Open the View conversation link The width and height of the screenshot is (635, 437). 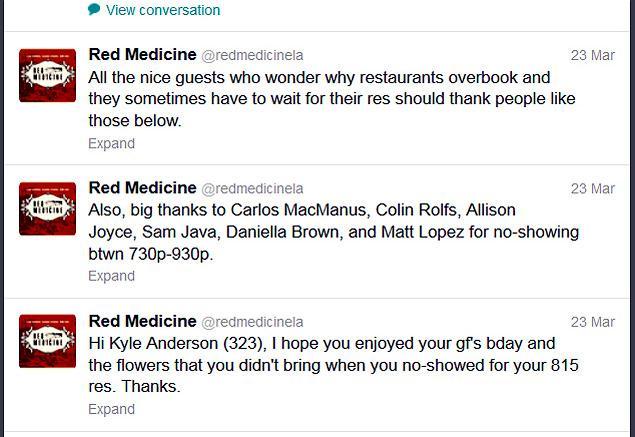[x=162, y=10]
